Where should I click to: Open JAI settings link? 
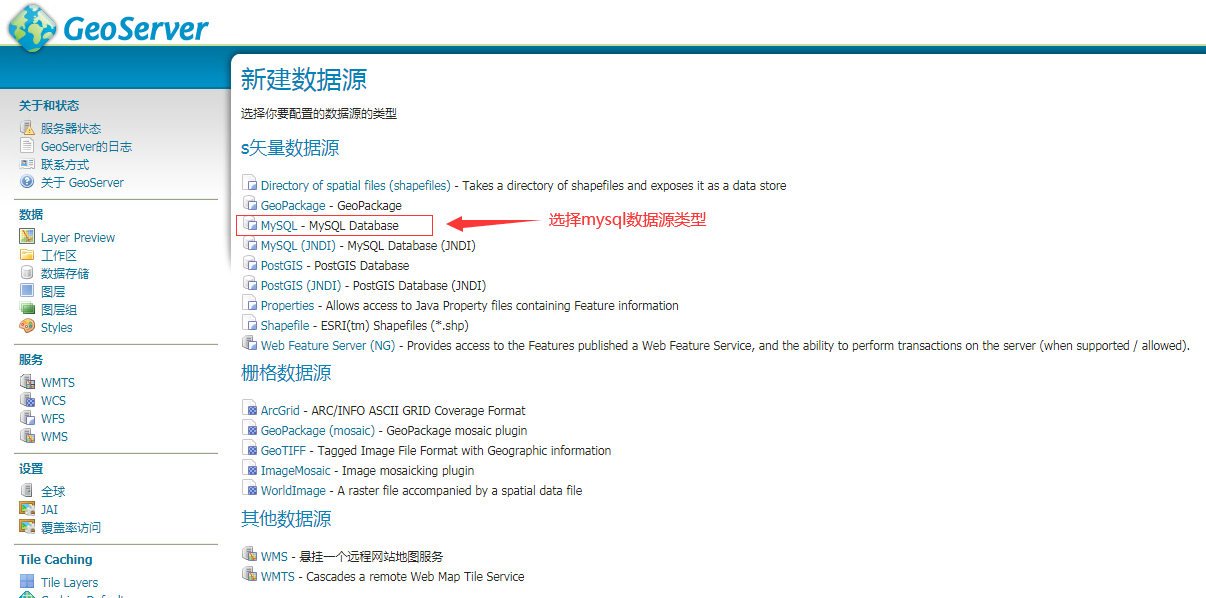[49, 509]
